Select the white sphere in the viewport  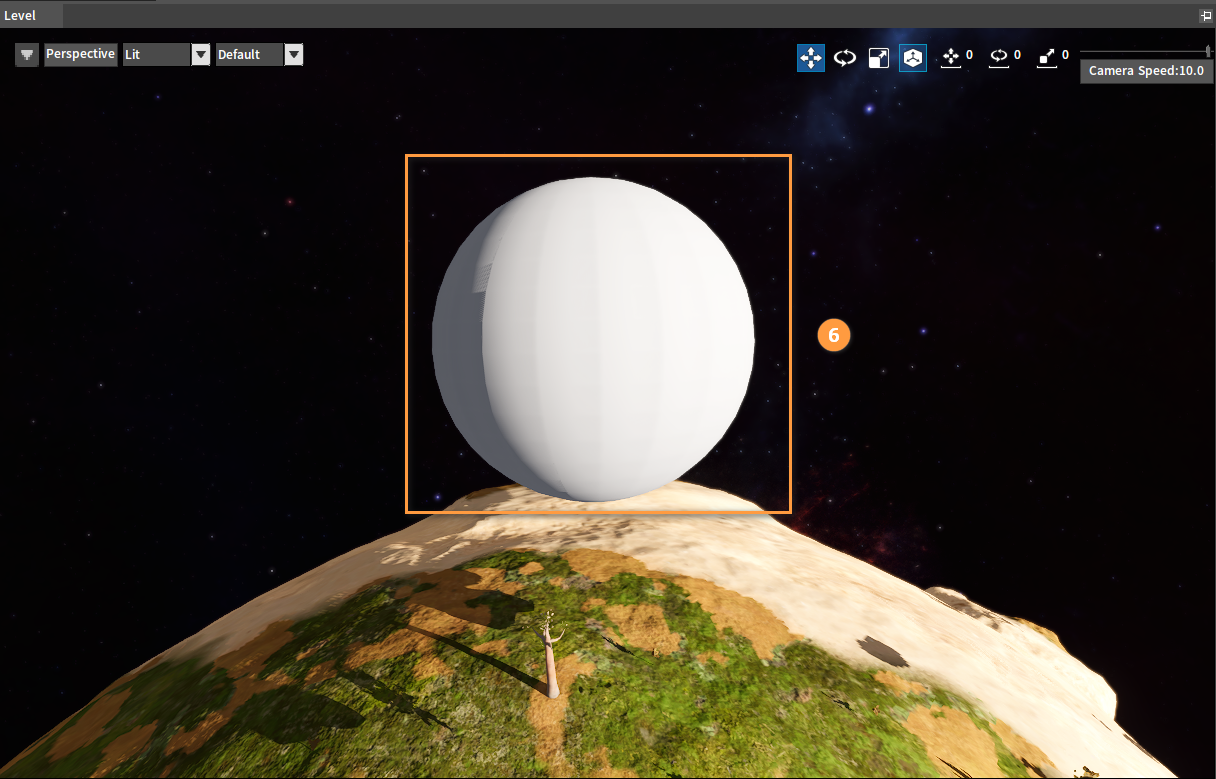pos(594,339)
